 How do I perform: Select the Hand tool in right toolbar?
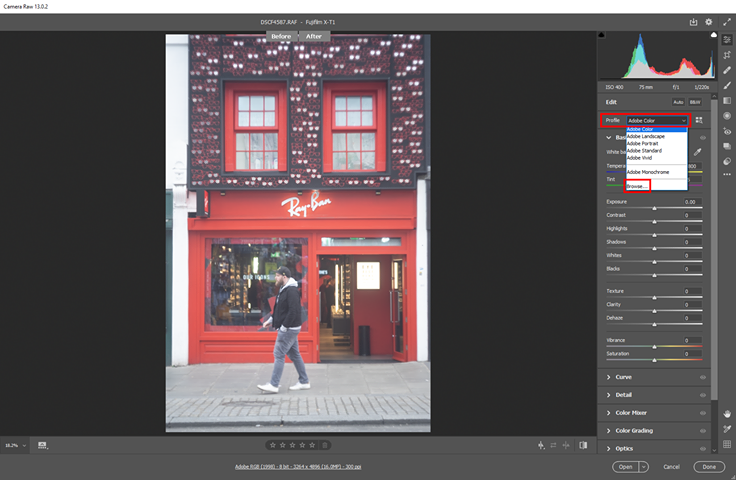(x=727, y=414)
